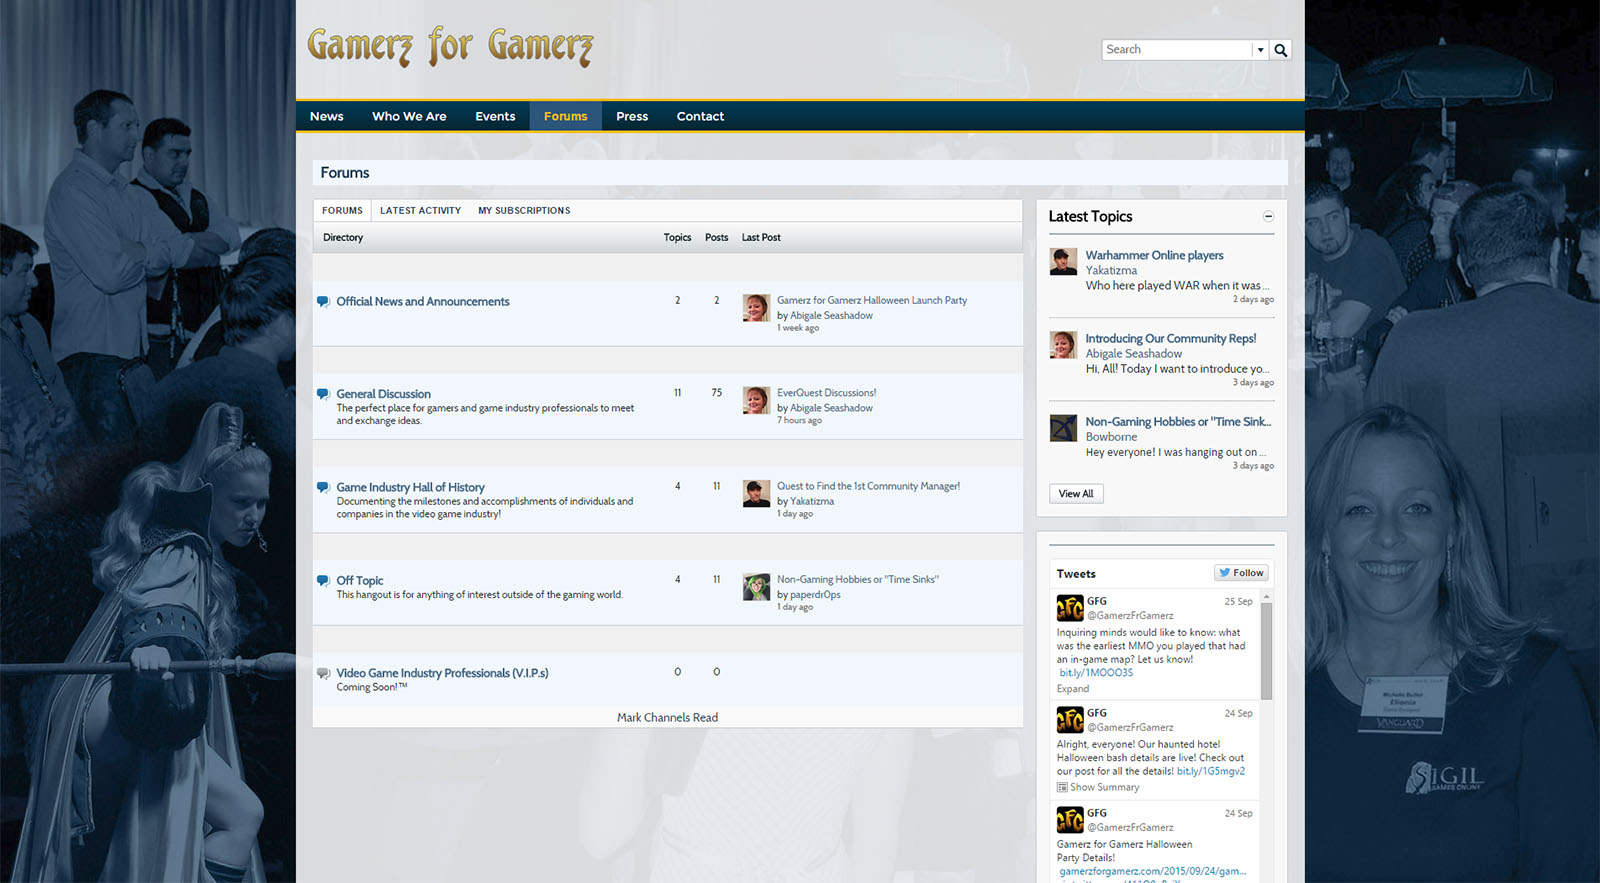Image resolution: width=1600 pixels, height=883 pixels.
Task: Open Official News and Announcements forum
Action: coord(423,301)
